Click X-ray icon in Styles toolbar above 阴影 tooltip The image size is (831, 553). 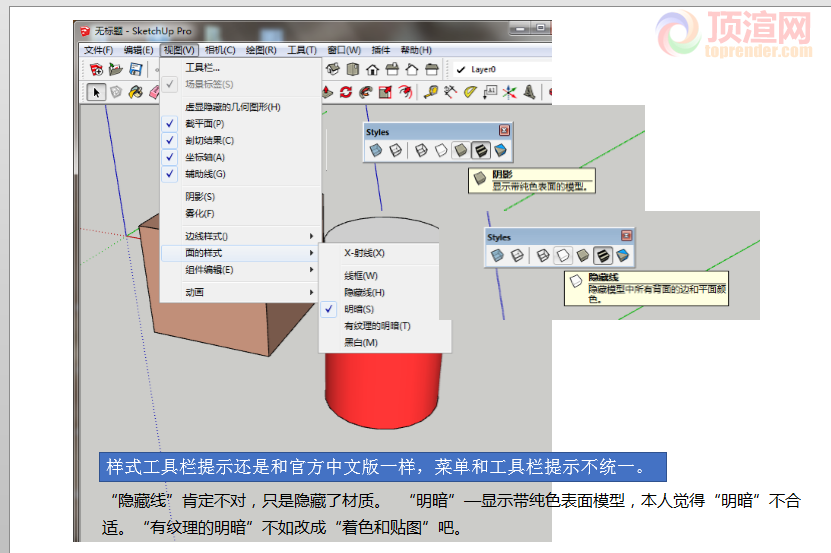[376, 151]
